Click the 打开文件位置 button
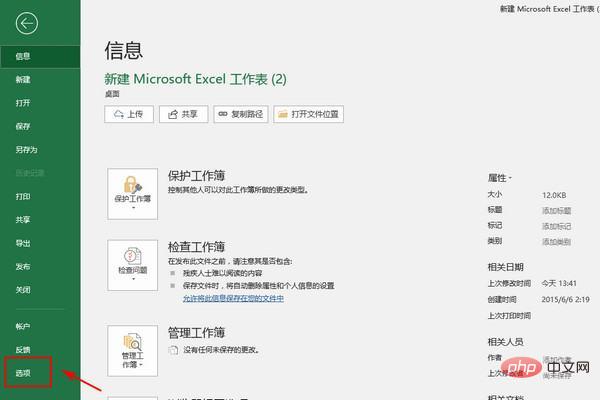This screenshot has height=400, width=600. click(308, 114)
